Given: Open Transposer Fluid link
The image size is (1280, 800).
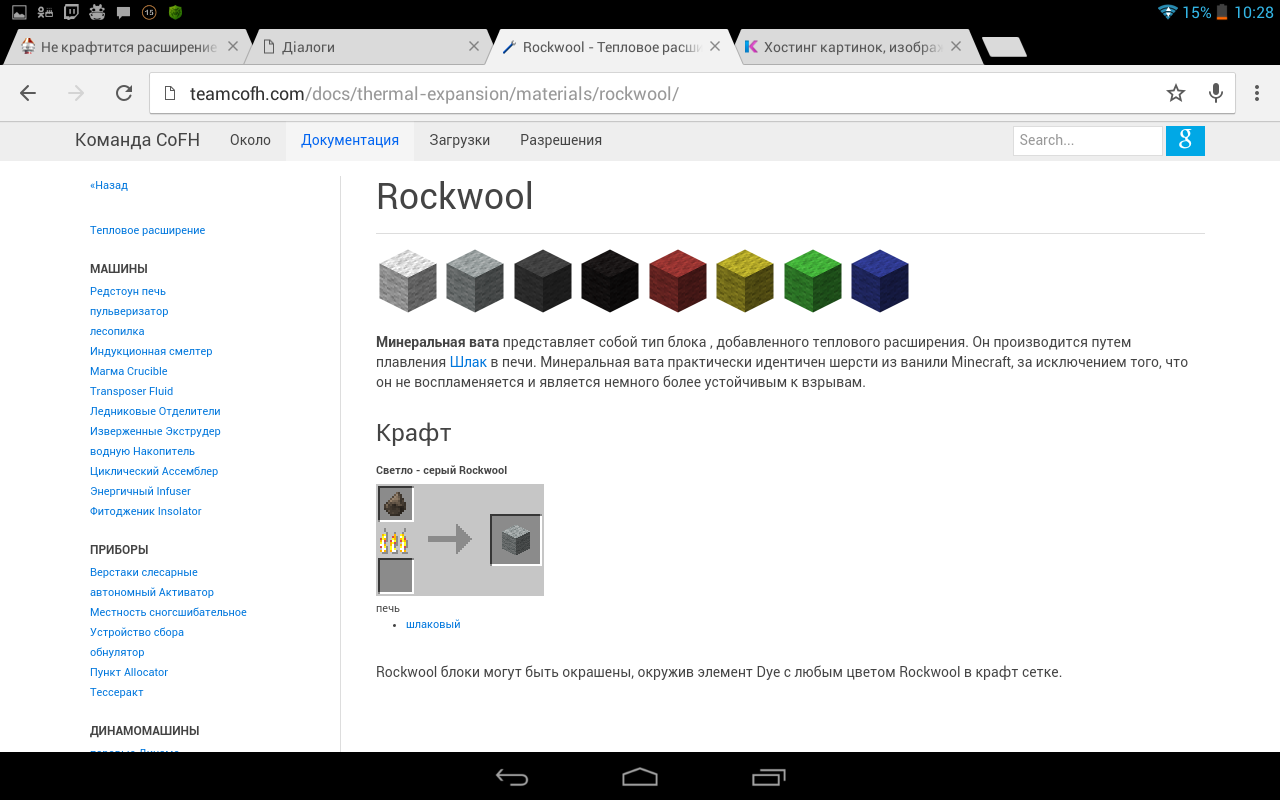Looking at the screenshot, I should coord(131,391).
